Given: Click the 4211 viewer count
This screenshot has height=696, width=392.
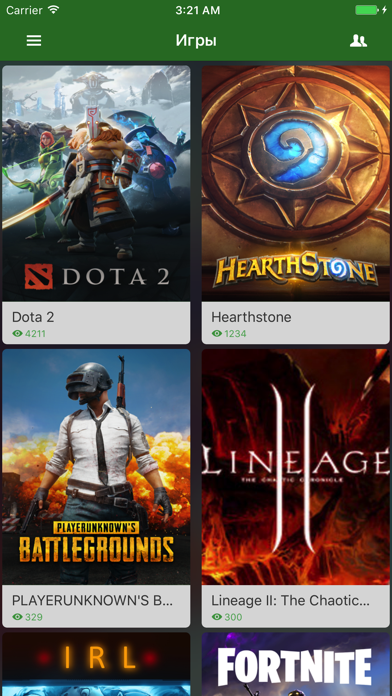Looking at the screenshot, I should click(x=35, y=333).
